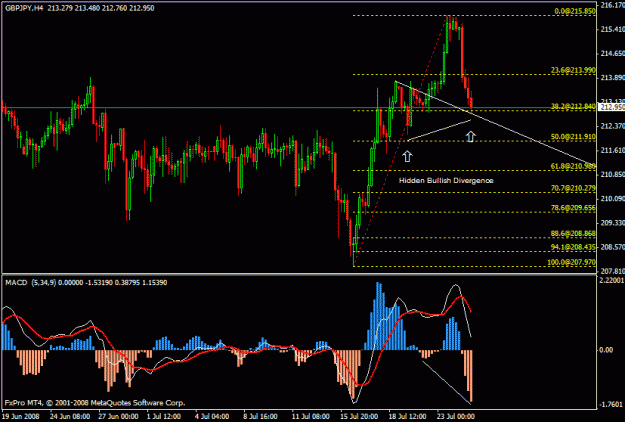Select the 70.7@210.279 retracement label

(573, 188)
